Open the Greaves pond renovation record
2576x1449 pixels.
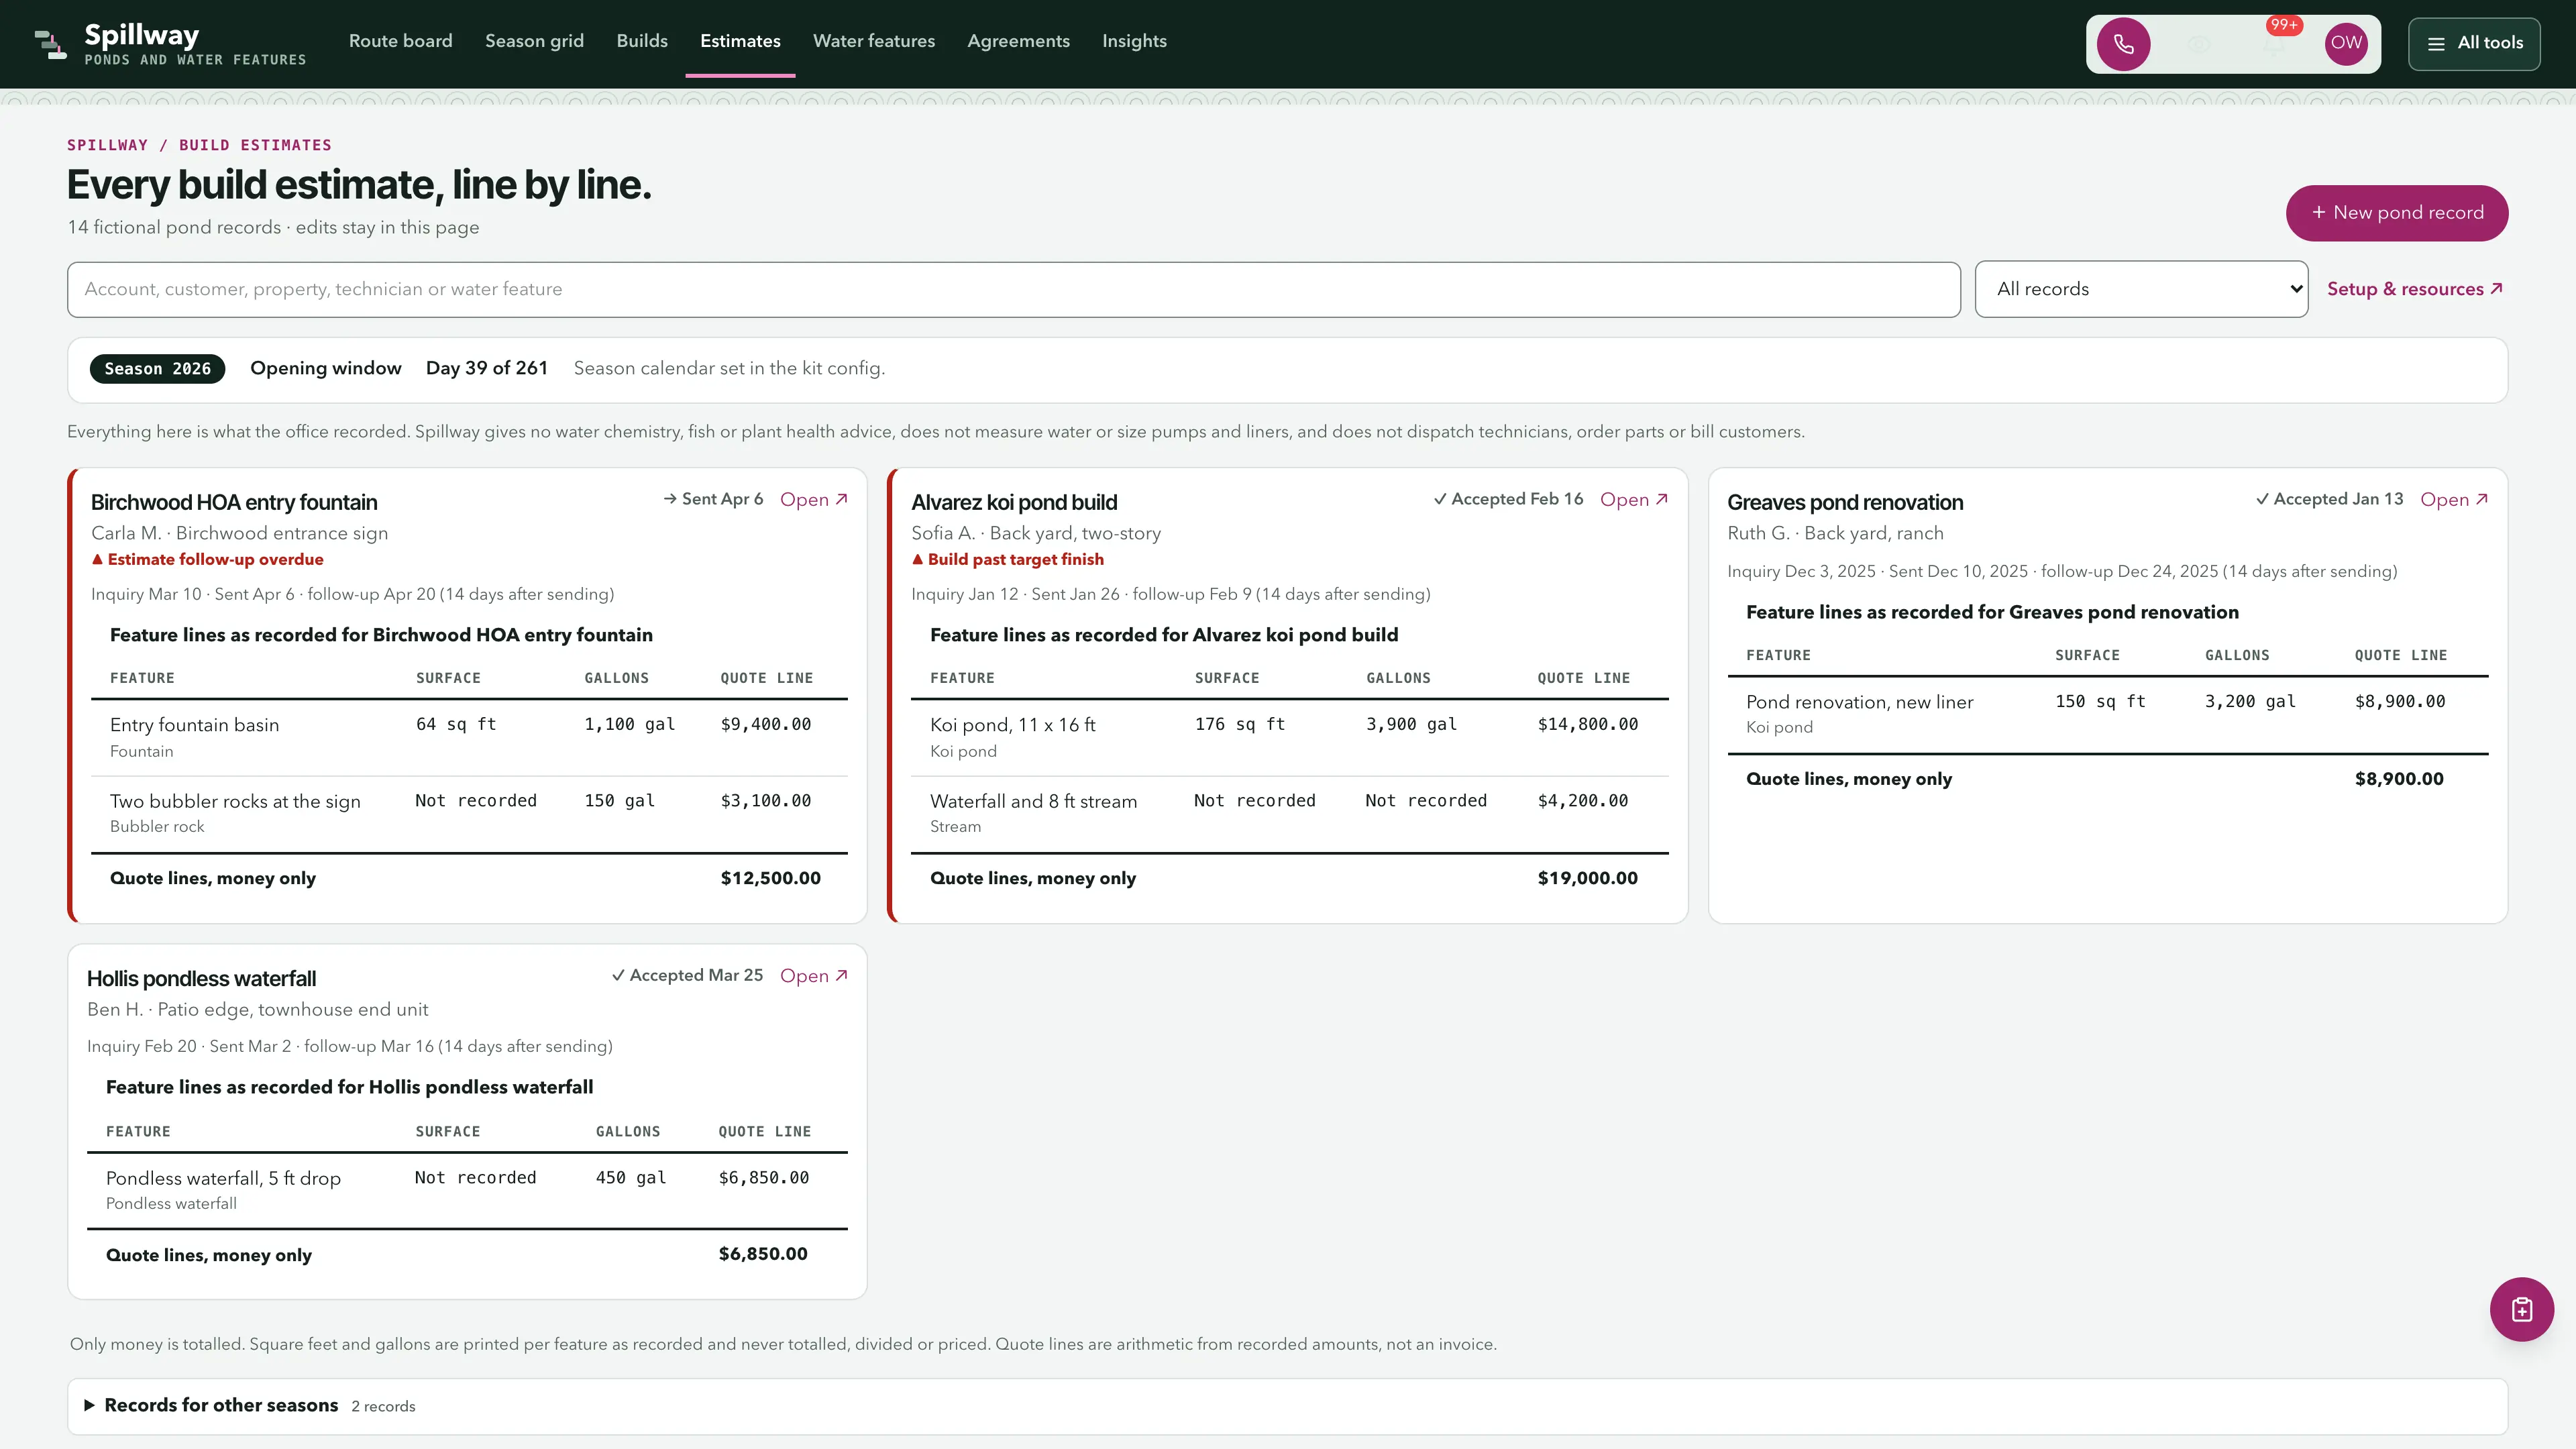(x=2453, y=499)
